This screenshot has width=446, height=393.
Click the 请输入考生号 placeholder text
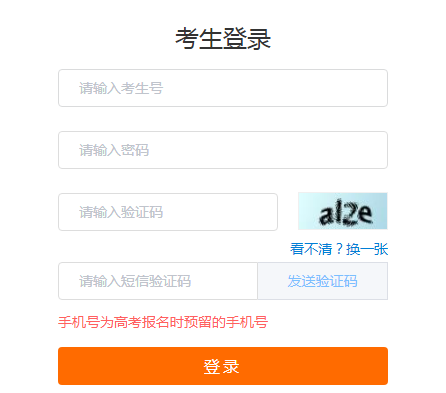(x=121, y=88)
